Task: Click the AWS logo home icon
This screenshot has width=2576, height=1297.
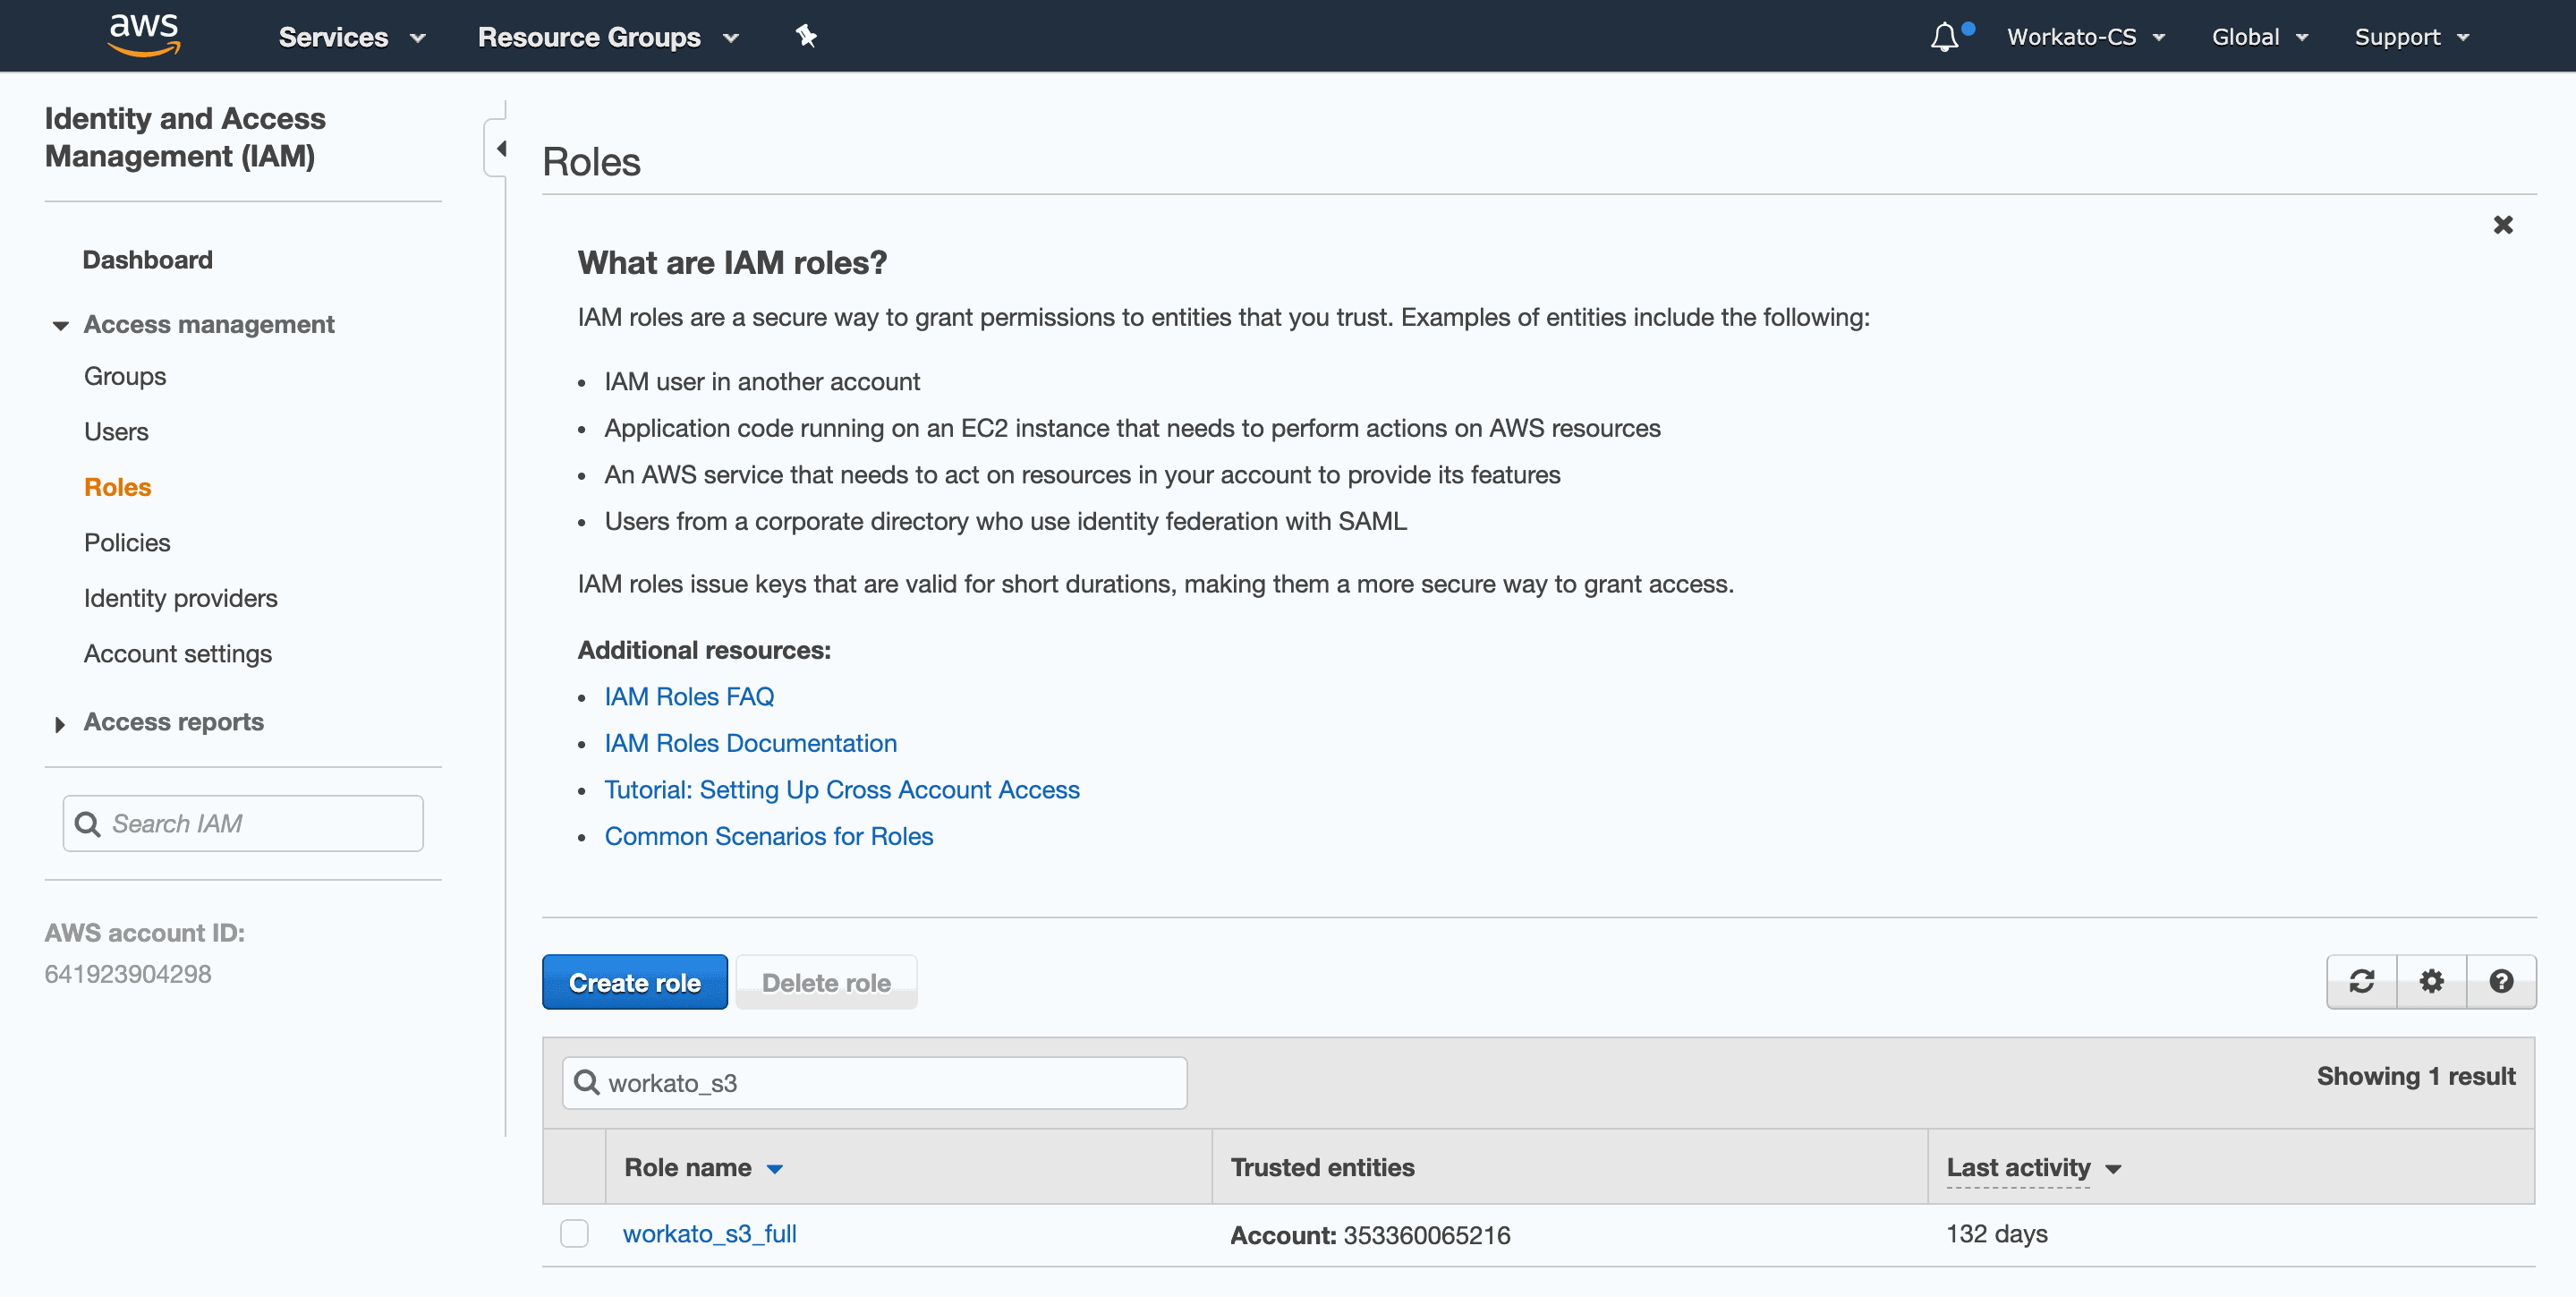Action: pos(144,35)
